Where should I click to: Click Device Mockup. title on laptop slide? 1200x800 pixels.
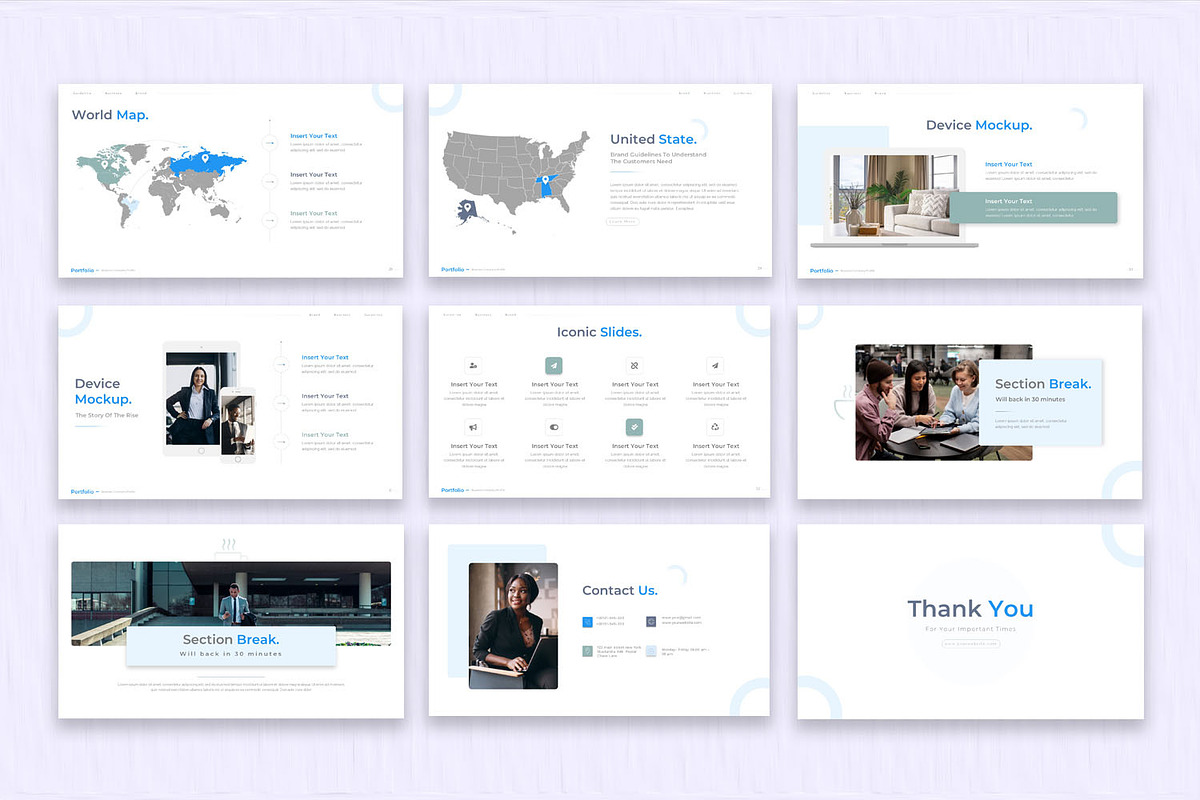pos(979,125)
